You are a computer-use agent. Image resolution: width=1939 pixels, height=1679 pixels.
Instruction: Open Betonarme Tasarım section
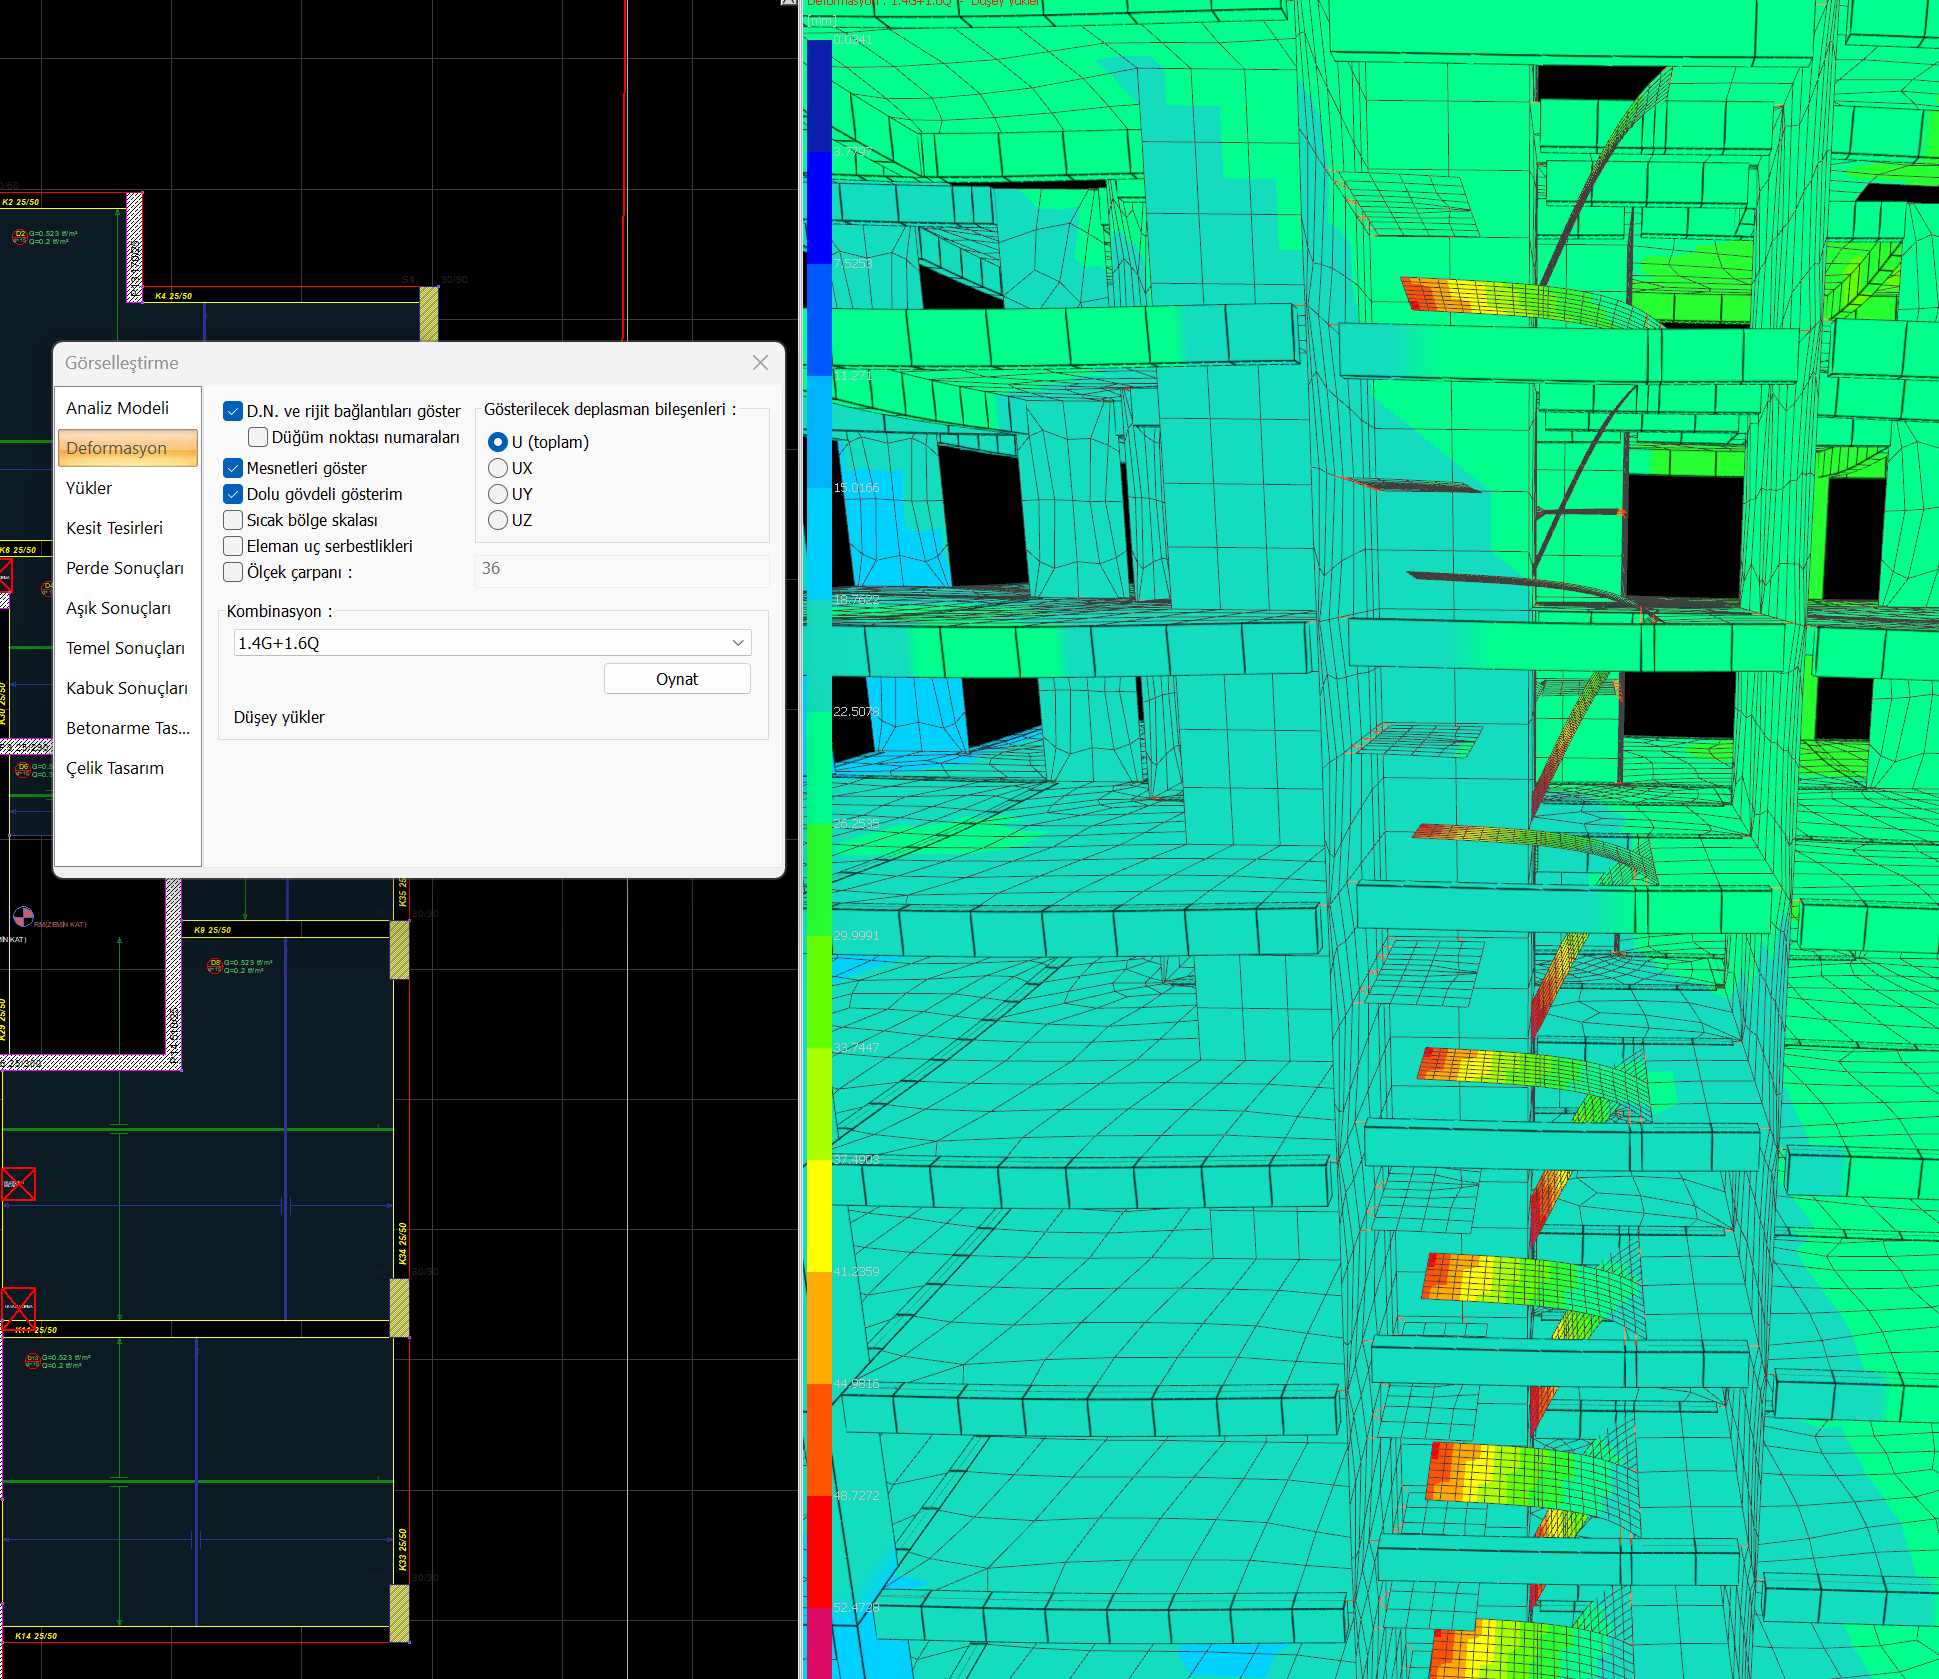(127, 728)
